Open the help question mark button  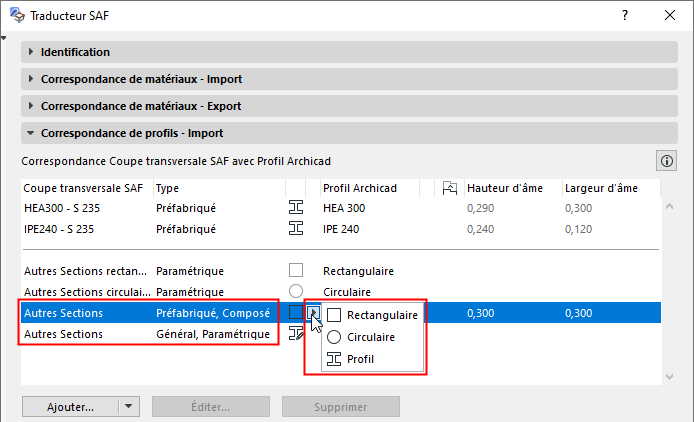pyautogui.click(x=625, y=15)
